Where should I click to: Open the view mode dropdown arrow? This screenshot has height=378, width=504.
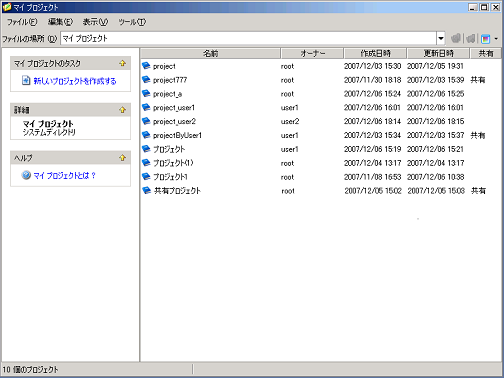coord(496,39)
